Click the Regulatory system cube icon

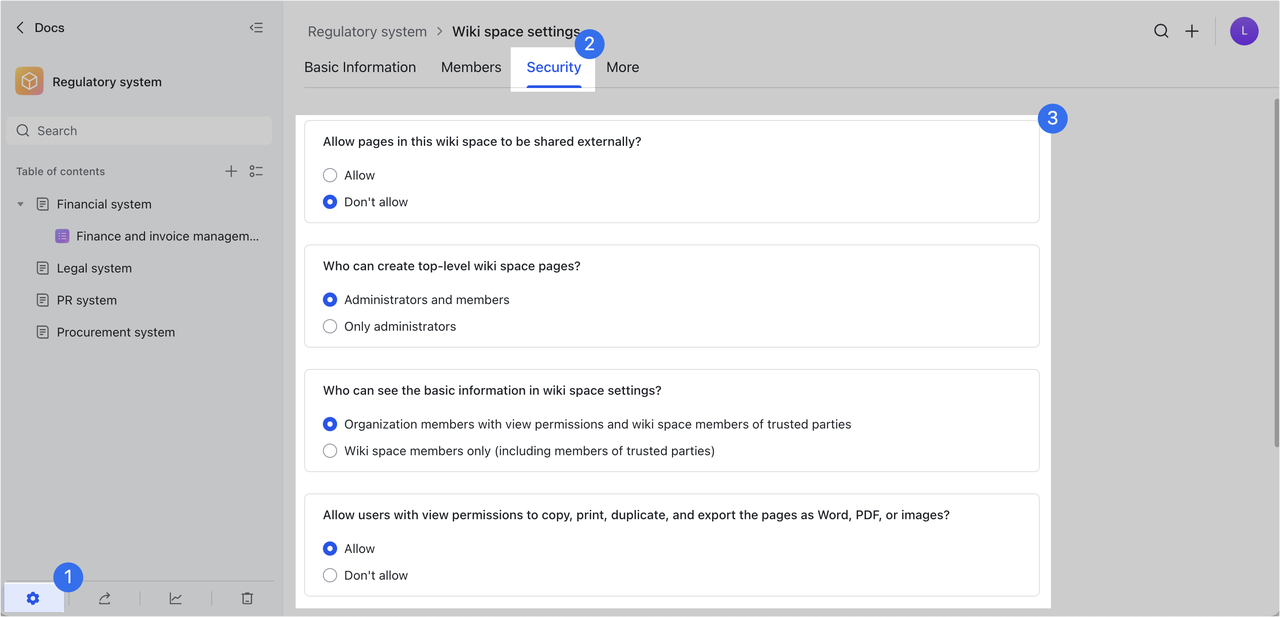[x=29, y=82]
